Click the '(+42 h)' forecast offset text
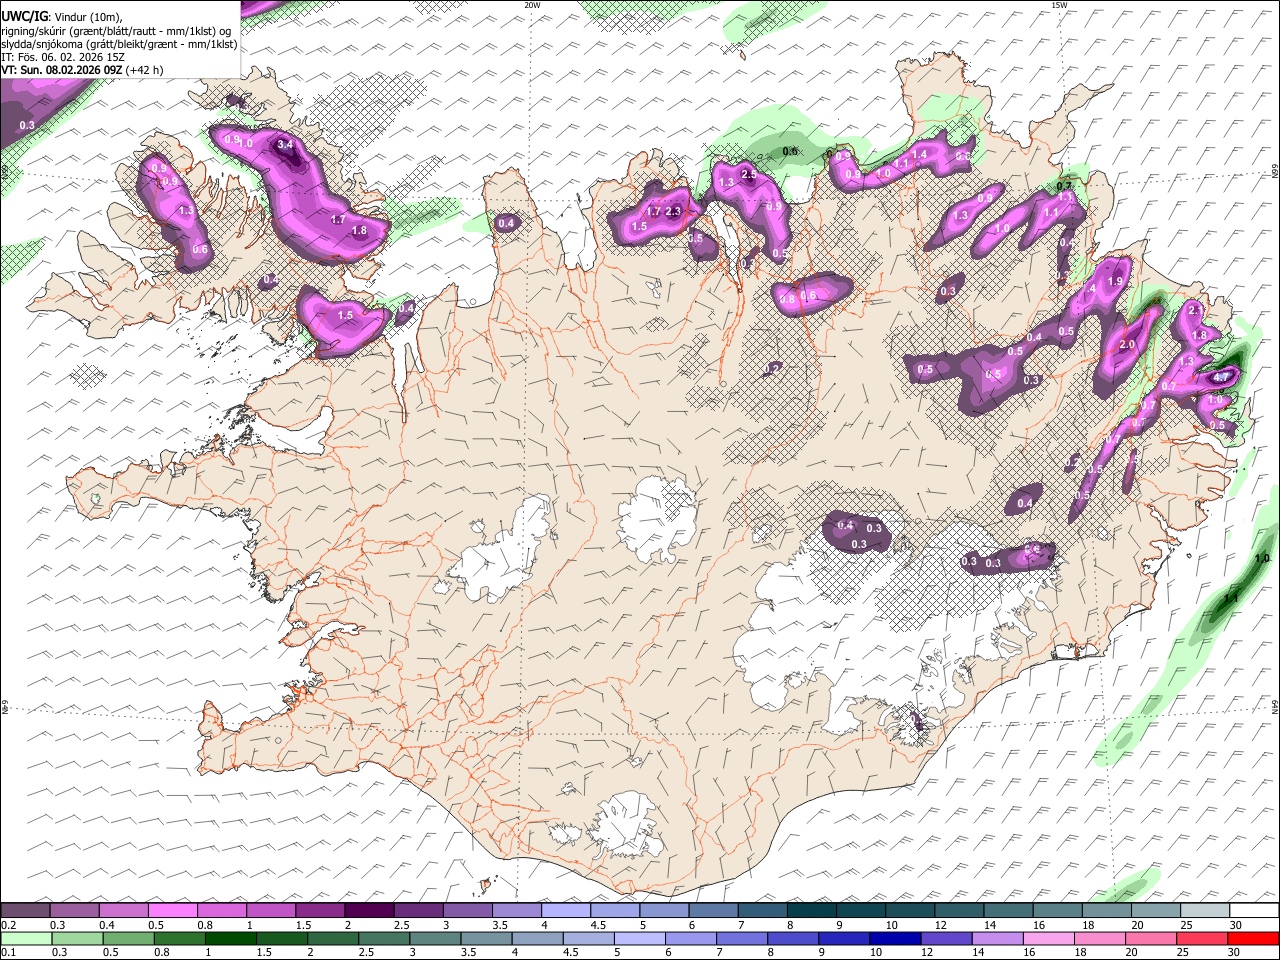Image resolution: width=1280 pixels, height=960 pixels. [146, 70]
